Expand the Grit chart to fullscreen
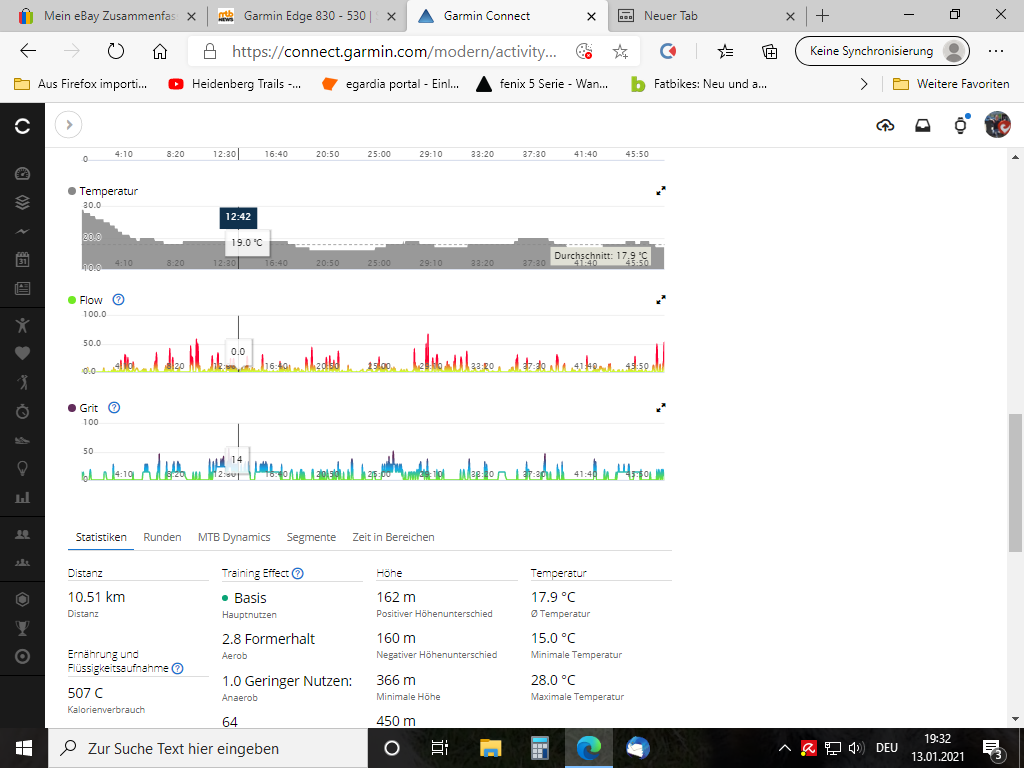Viewport: 1024px width, 768px height. (660, 408)
